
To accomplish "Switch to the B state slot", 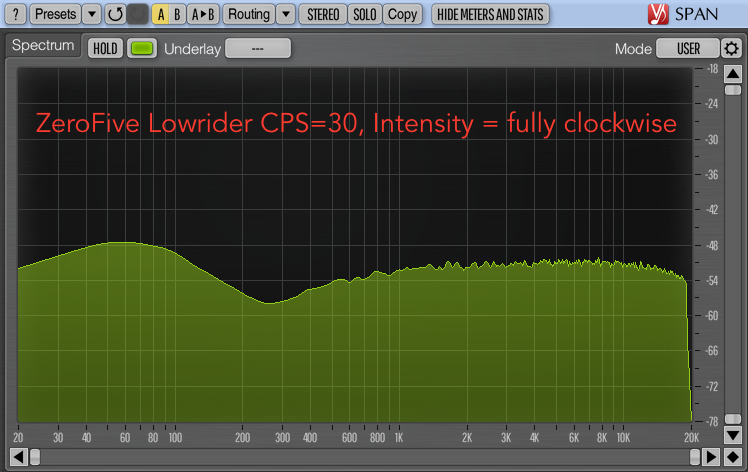I will tap(177, 15).
